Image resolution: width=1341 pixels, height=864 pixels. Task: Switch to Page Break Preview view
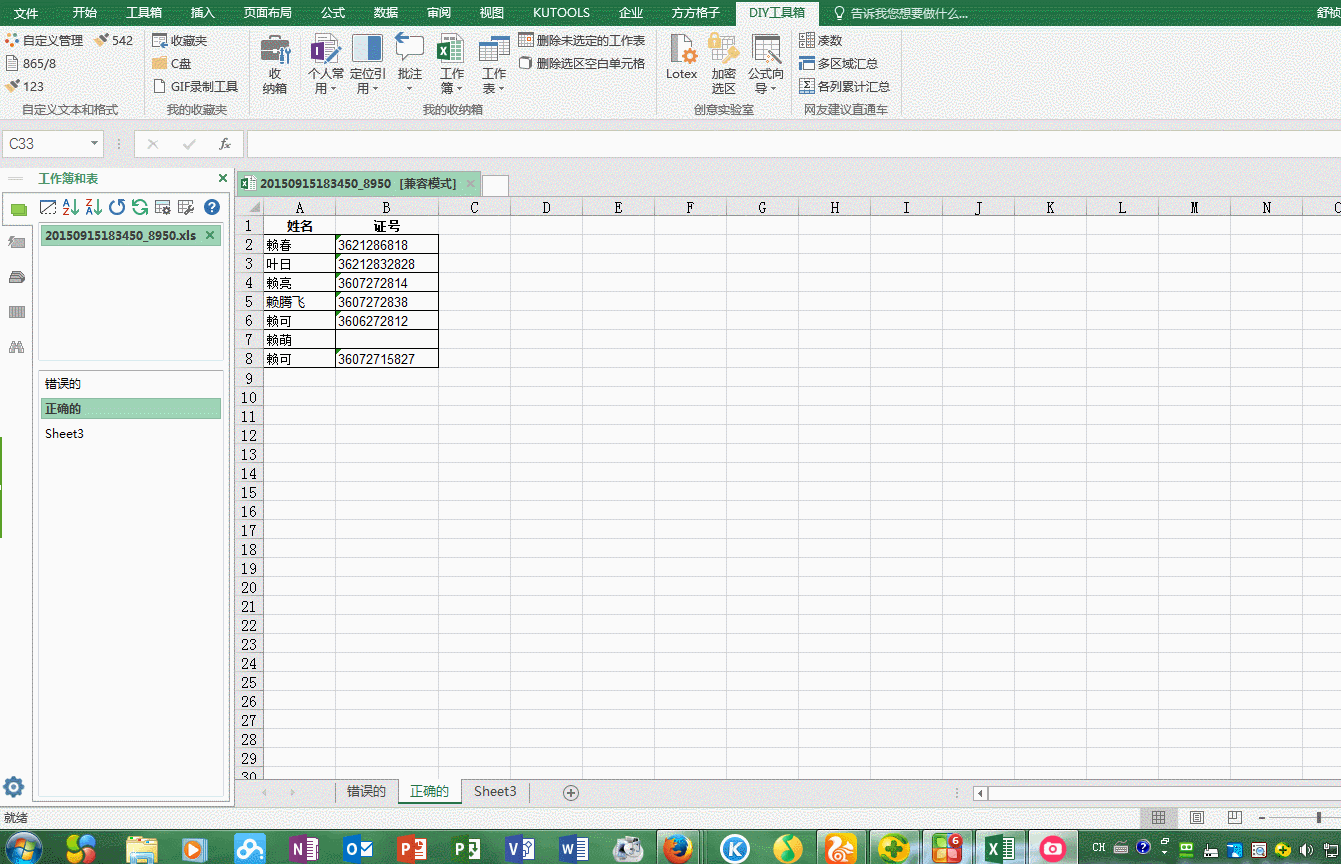[1234, 818]
